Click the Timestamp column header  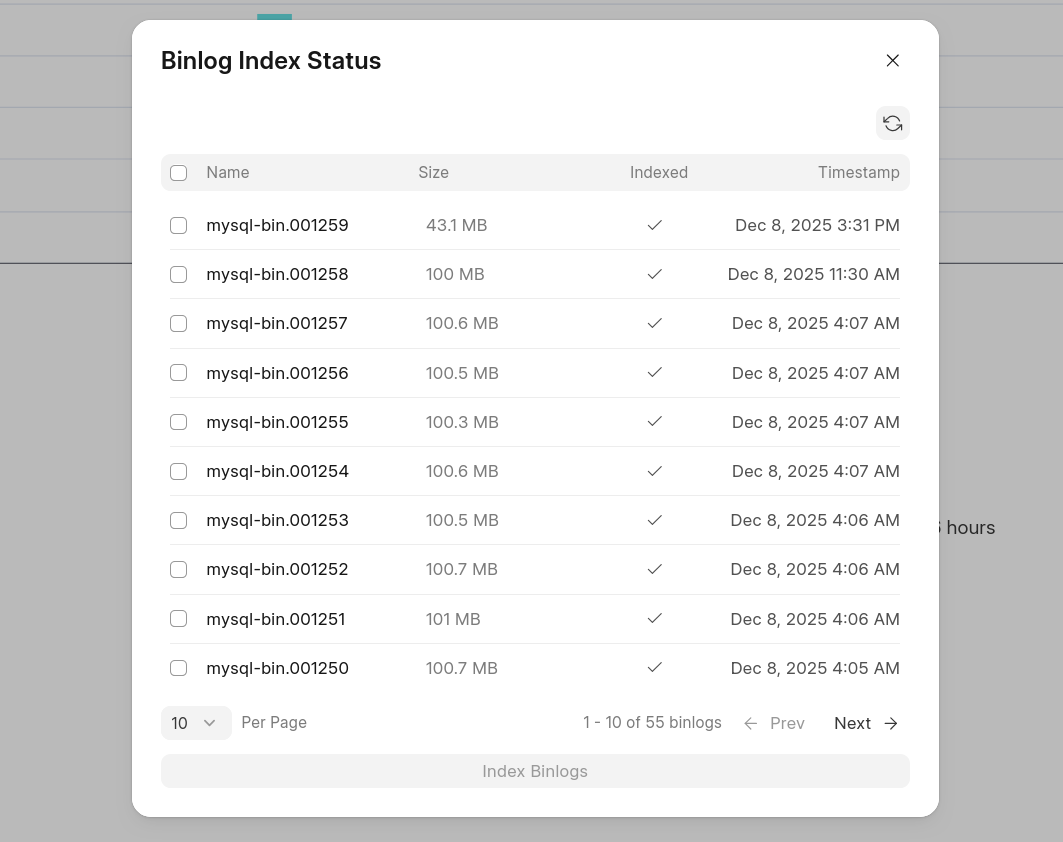coord(858,173)
